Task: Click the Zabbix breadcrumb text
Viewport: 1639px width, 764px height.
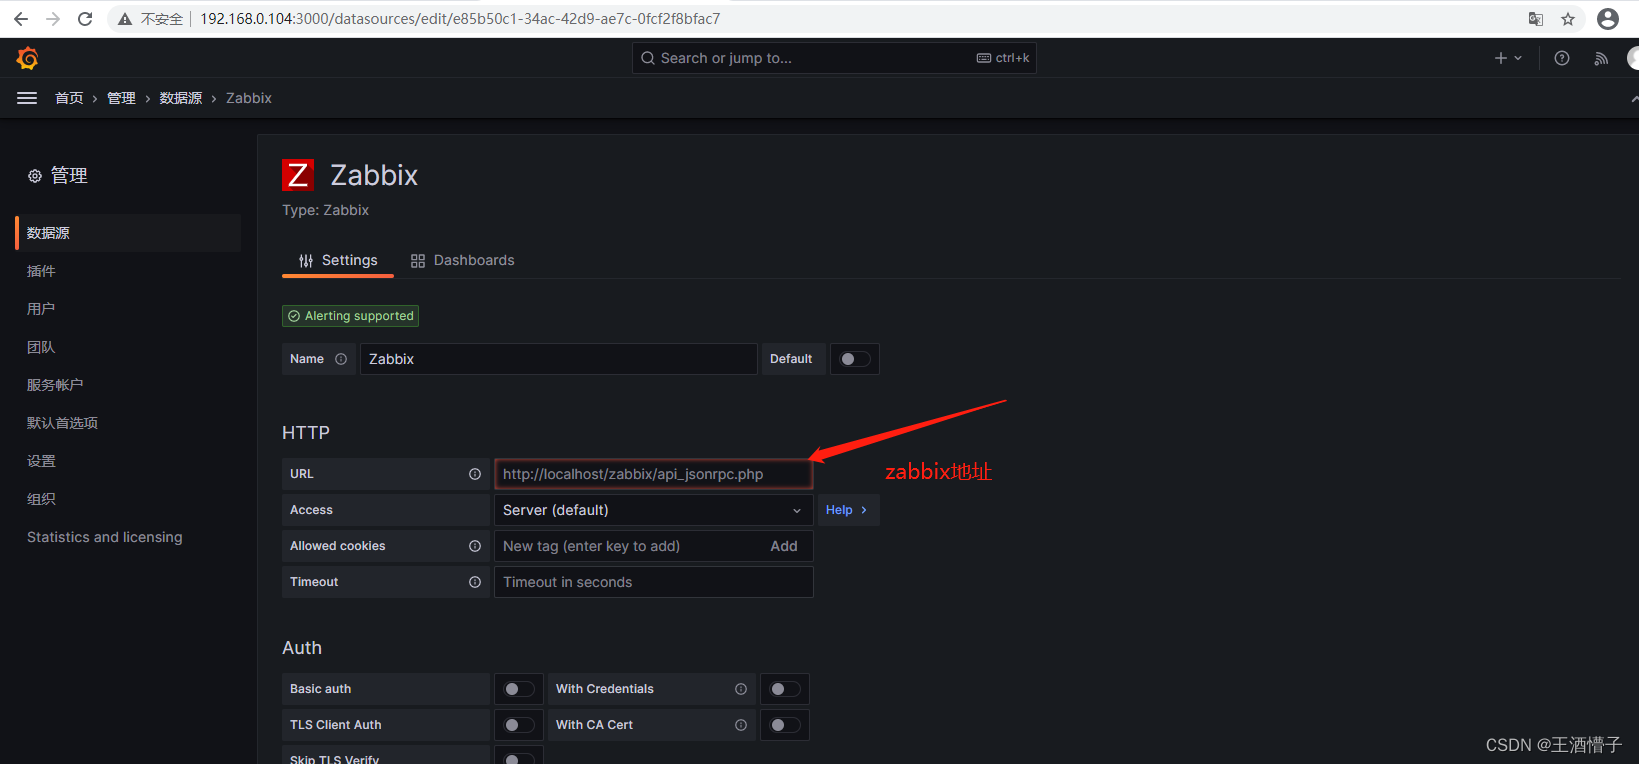Action: coord(249,98)
